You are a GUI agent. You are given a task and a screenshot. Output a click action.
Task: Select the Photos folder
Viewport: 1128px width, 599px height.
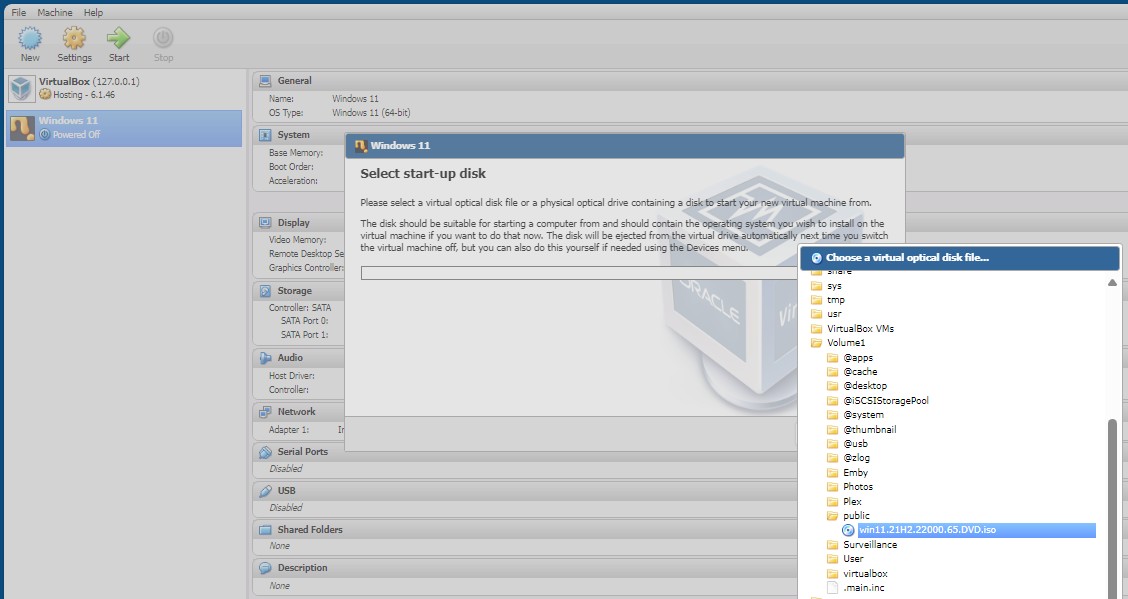pos(858,487)
